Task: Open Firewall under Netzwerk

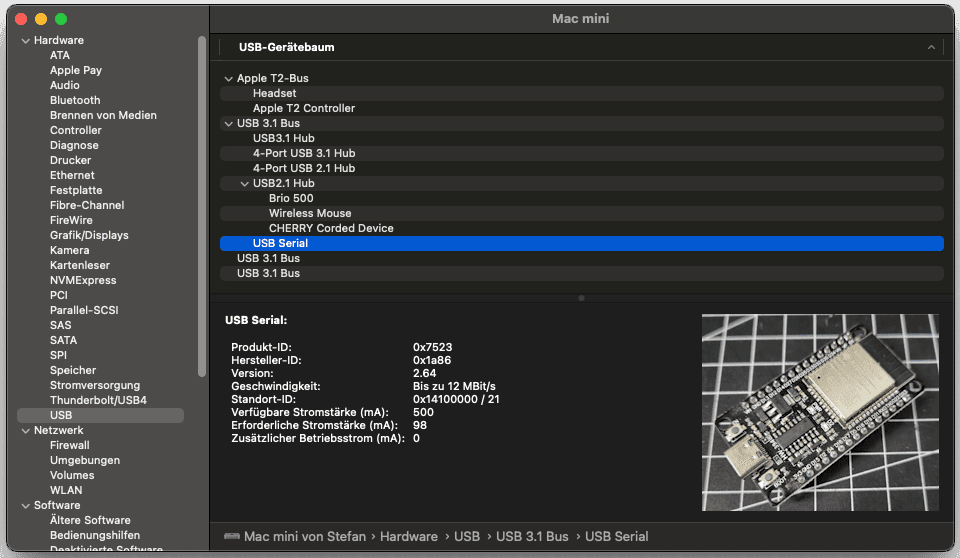Action: coord(70,445)
